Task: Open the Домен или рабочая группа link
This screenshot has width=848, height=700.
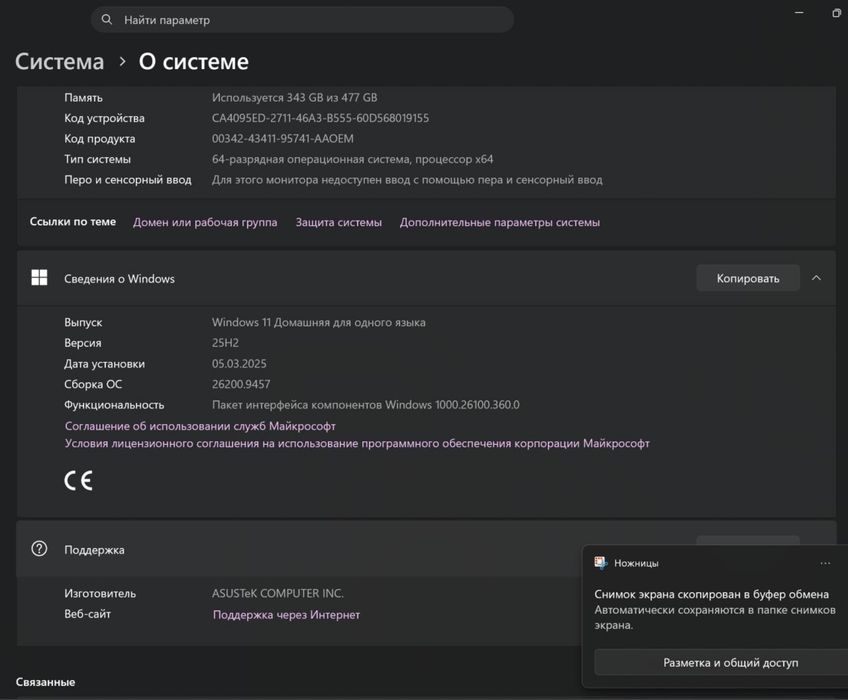Action: point(205,222)
